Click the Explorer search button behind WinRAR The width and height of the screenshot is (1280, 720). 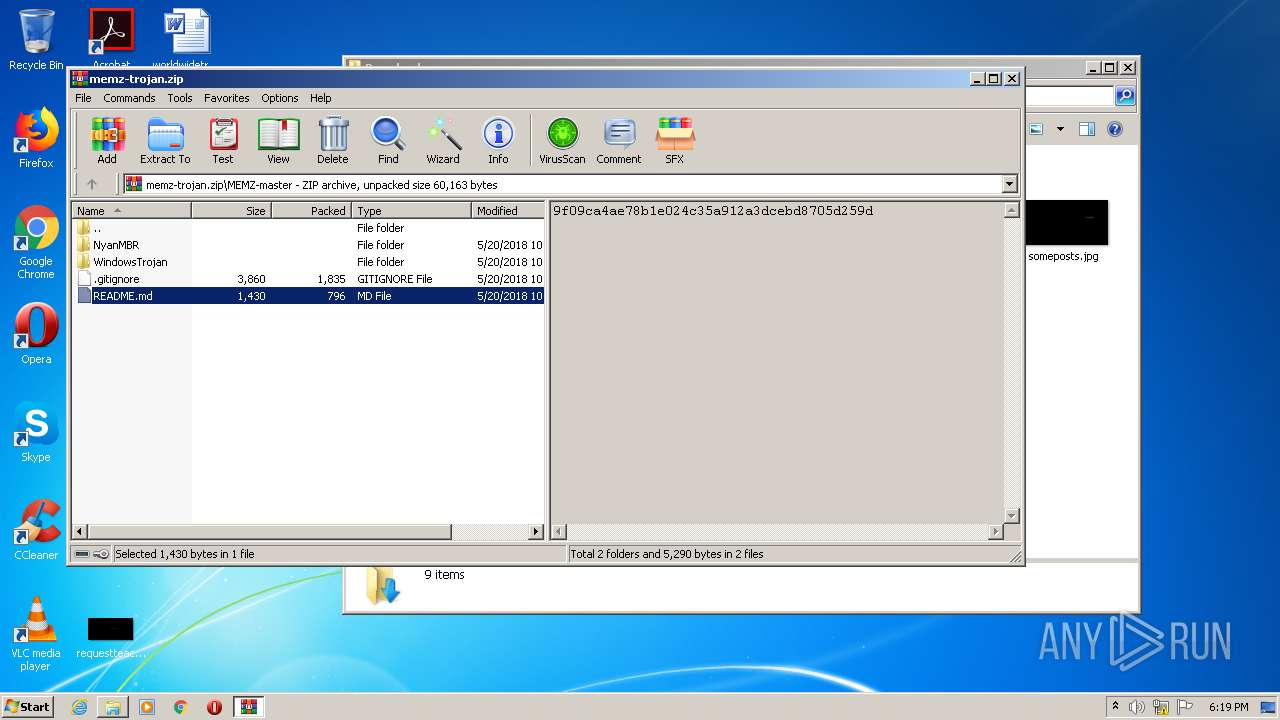[1125, 96]
